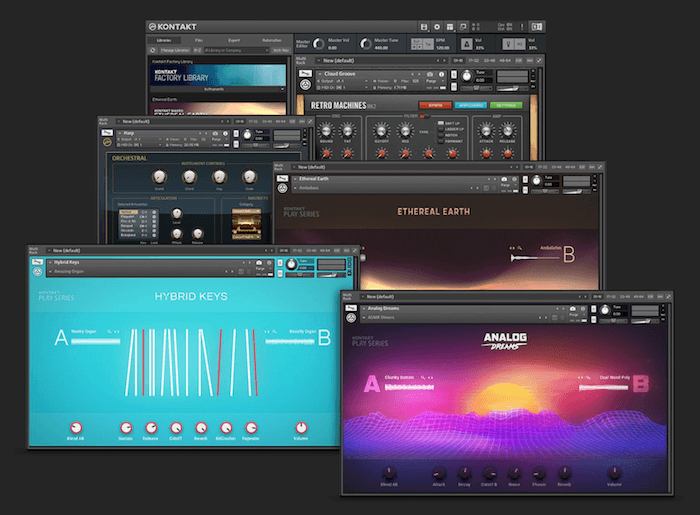Screen dimensions: 700x515
Task: Click the Hybrid Keys snapshot camera icon
Action: tap(259, 263)
